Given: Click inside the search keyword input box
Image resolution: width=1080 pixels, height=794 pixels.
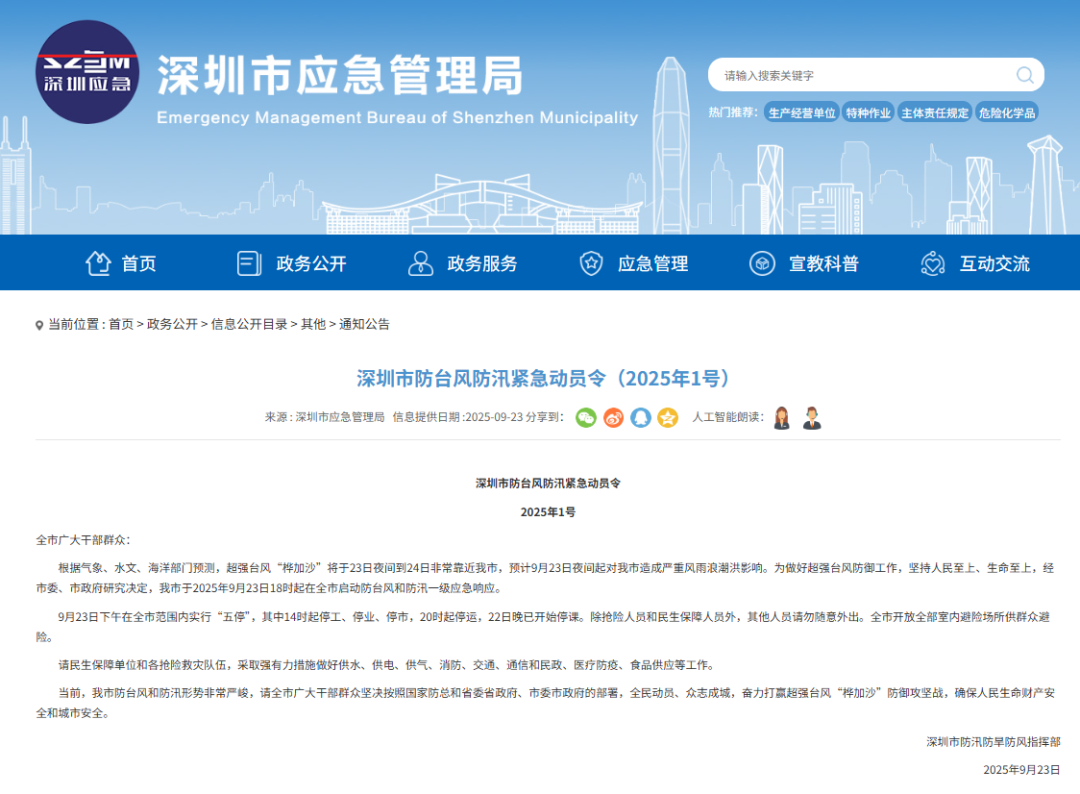Looking at the screenshot, I should [860, 75].
